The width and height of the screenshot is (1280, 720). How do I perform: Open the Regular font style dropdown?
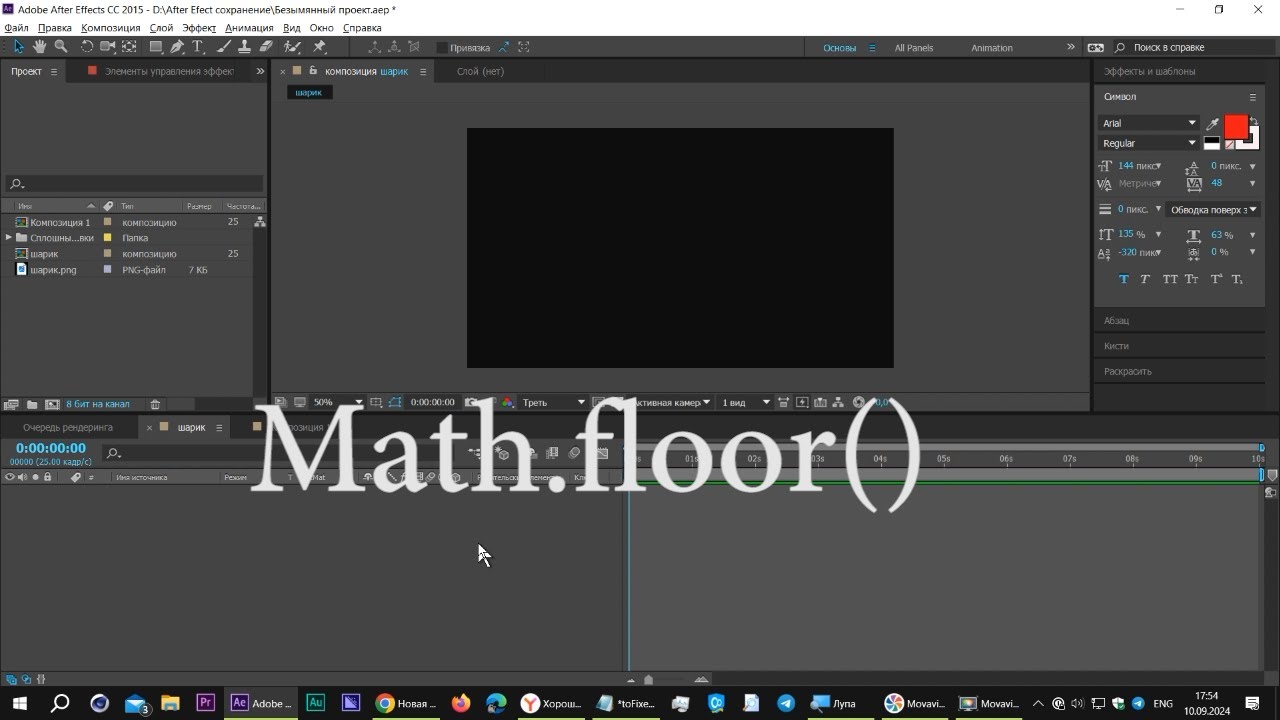pos(1148,143)
